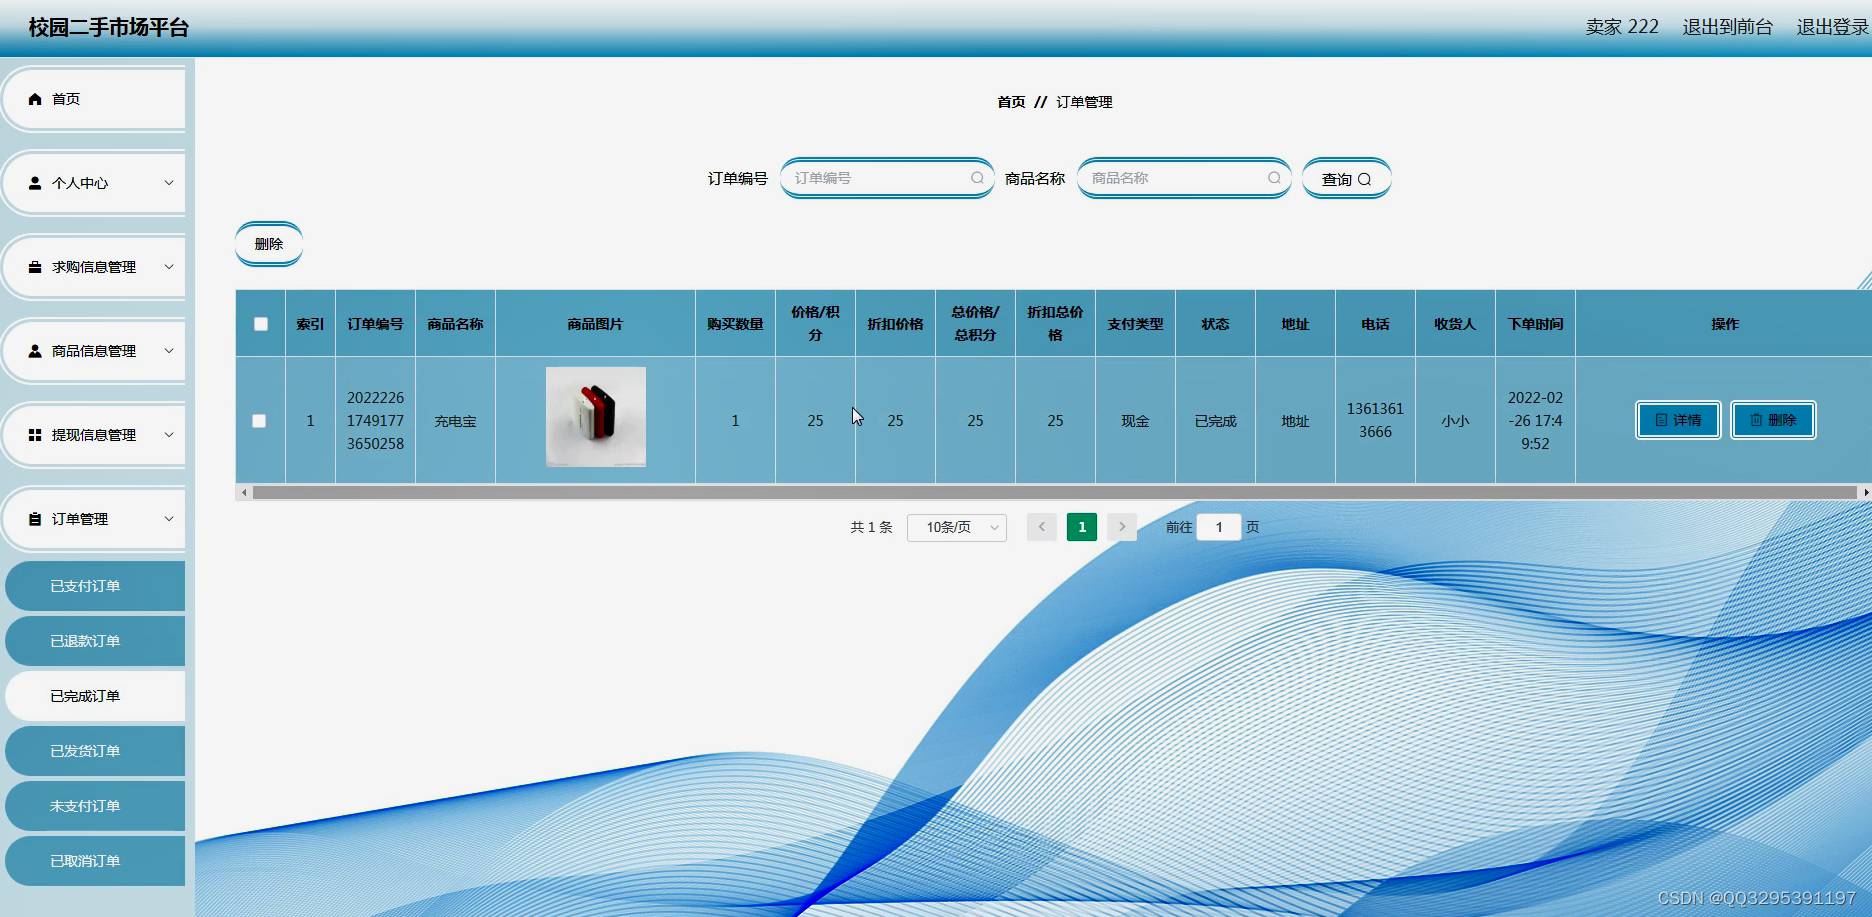Image resolution: width=1872 pixels, height=917 pixels.
Task: Click the 小小 recipient cell
Action: click(1455, 421)
